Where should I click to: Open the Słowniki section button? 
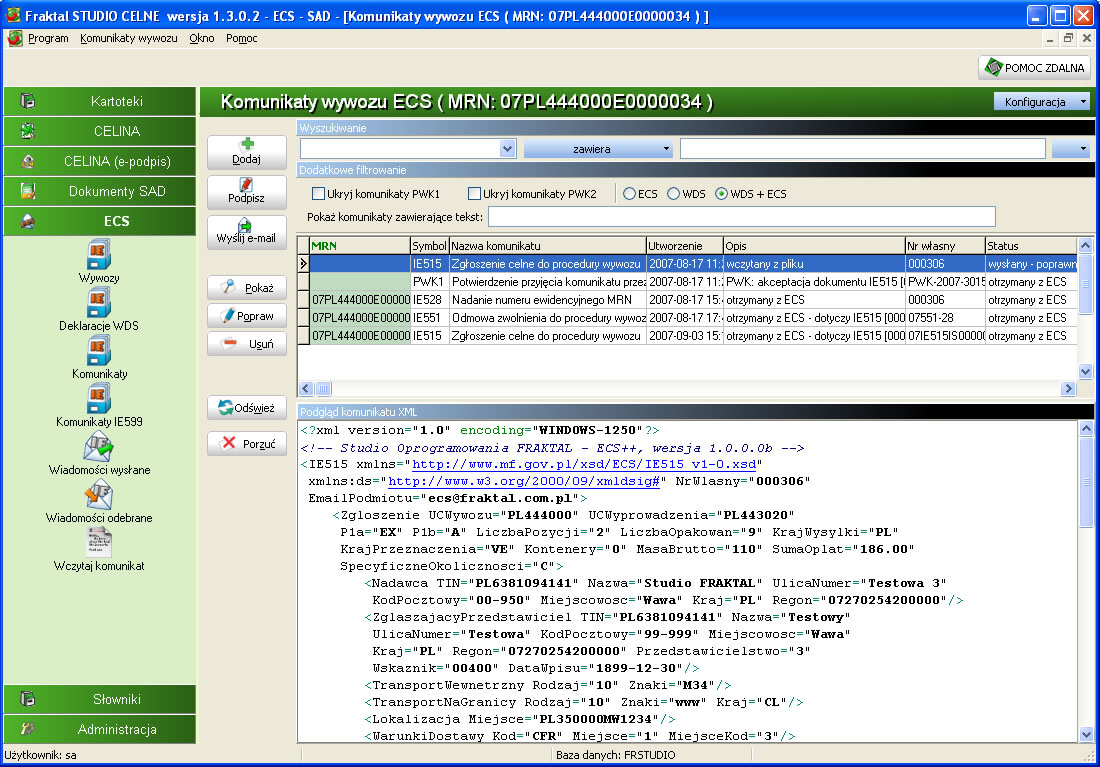click(x=100, y=699)
